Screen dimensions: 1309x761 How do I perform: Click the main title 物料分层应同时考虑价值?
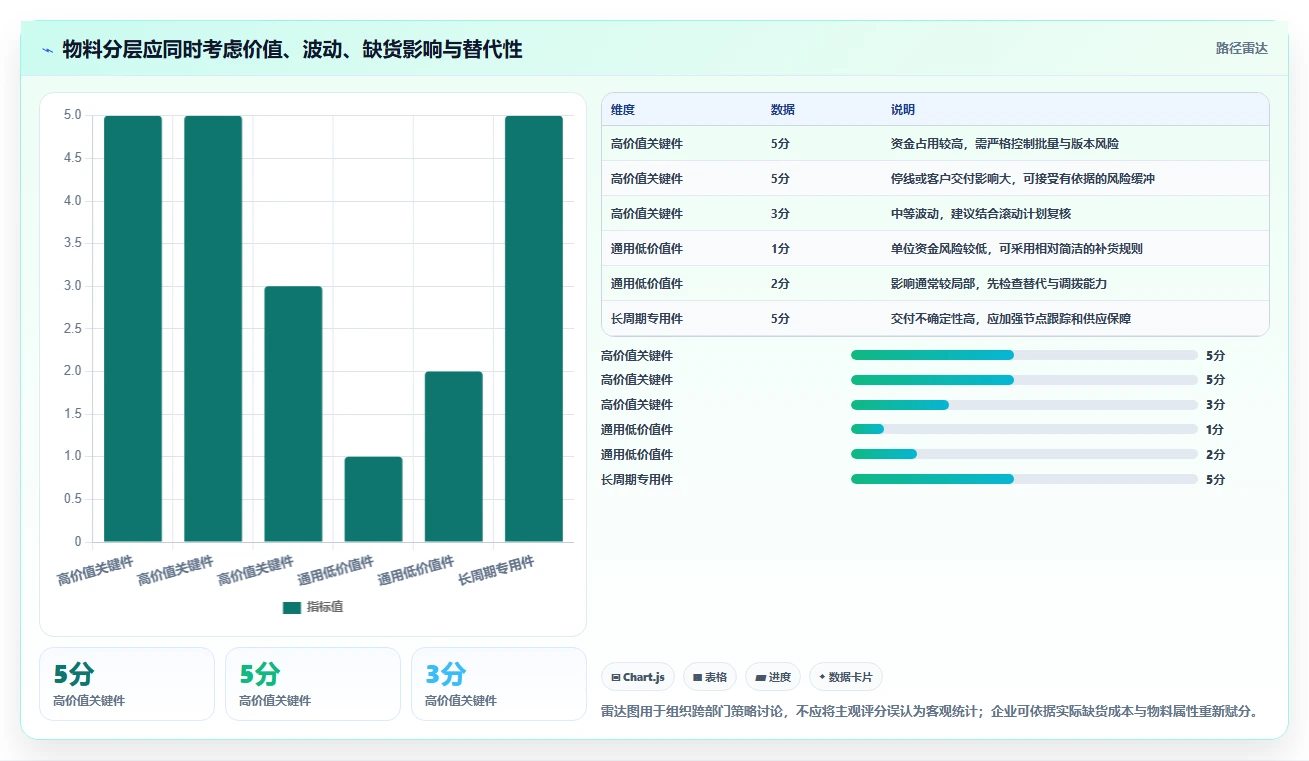click(x=292, y=49)
